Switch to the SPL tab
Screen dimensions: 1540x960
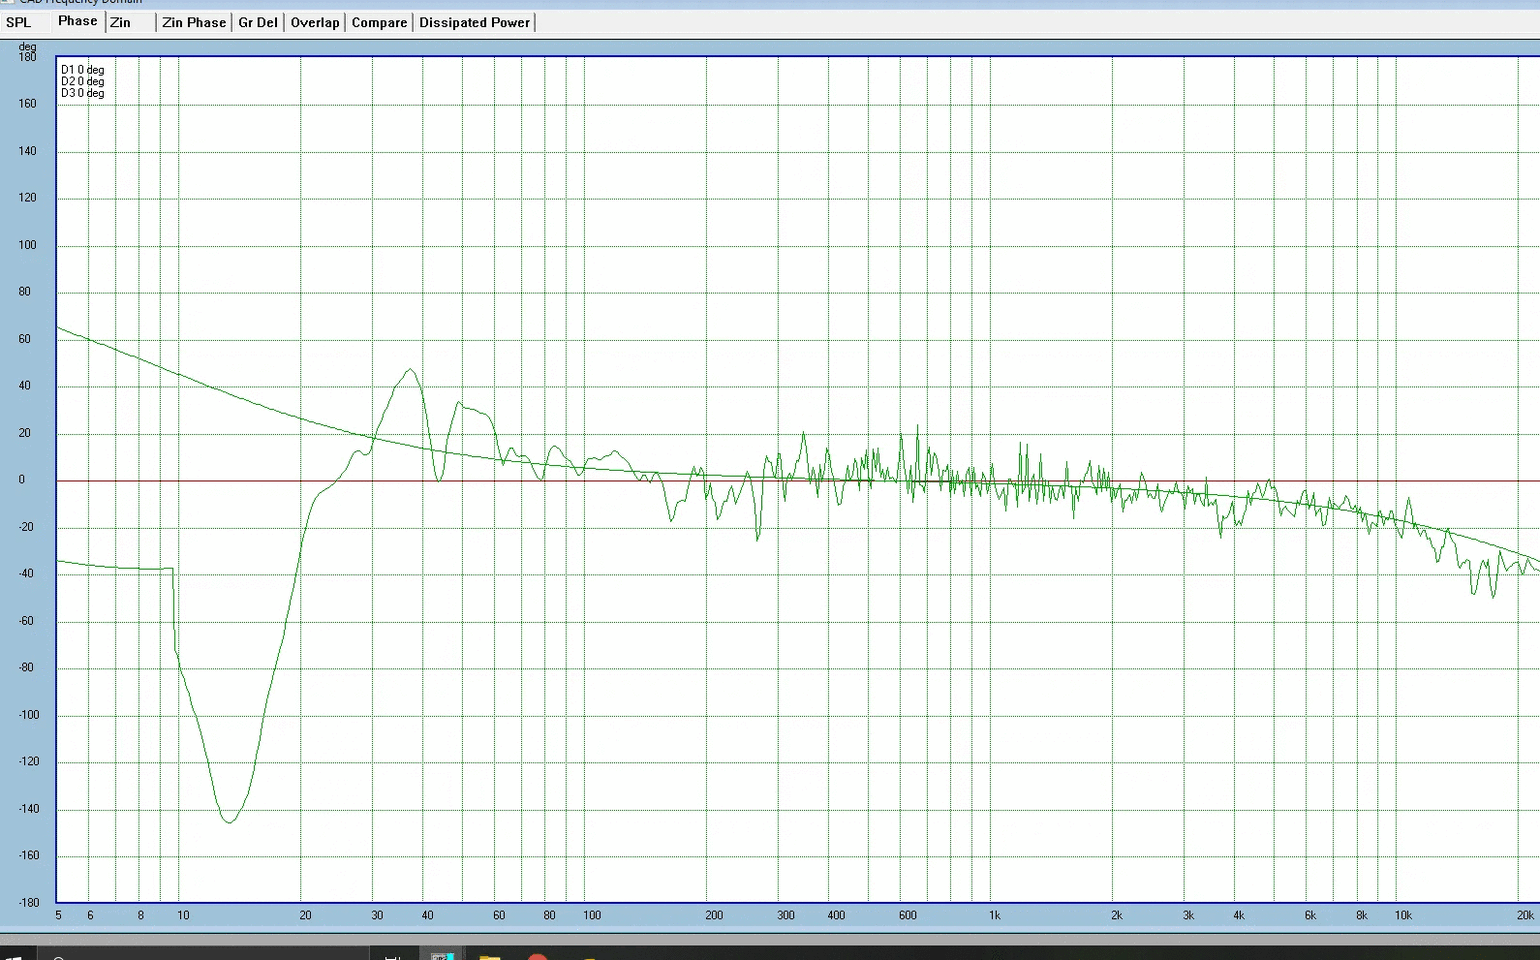coord(19,22)
